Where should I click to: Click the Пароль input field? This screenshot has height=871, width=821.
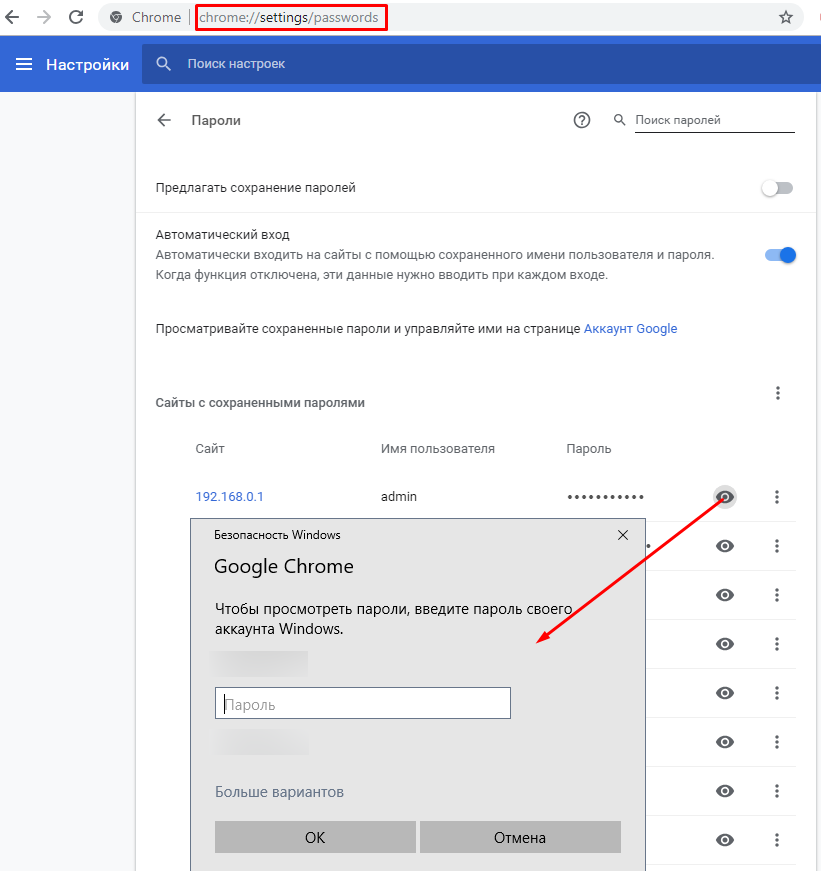tap(362, 704)
